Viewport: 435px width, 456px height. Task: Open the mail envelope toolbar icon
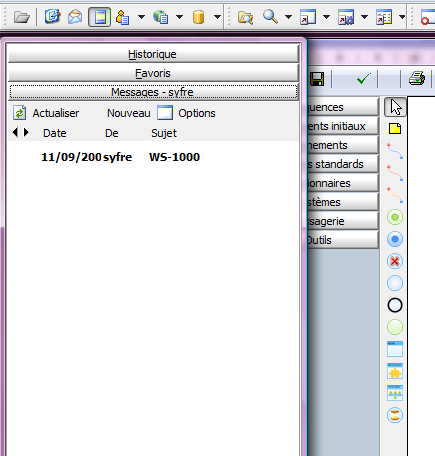(75, 17)
